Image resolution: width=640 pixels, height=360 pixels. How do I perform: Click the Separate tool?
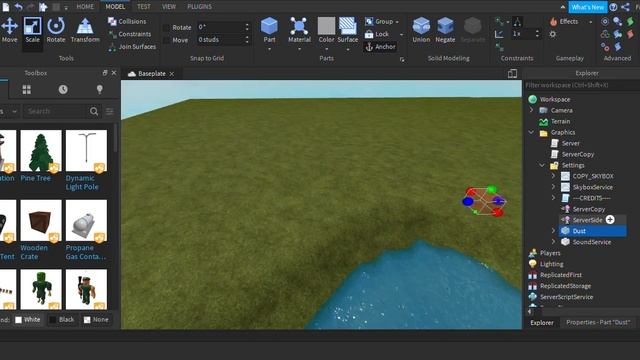[x=473, y=30]
